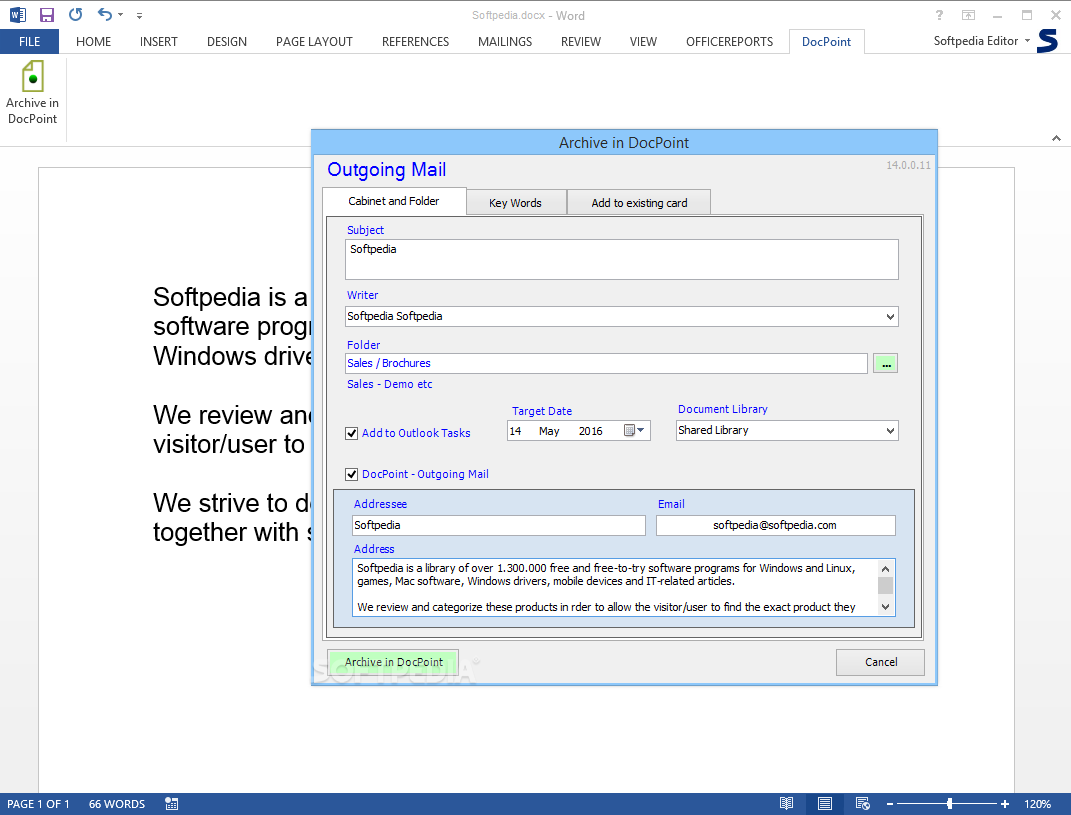
Task: Select the DocPoint ribbon tab
Action: pos(826,42)
